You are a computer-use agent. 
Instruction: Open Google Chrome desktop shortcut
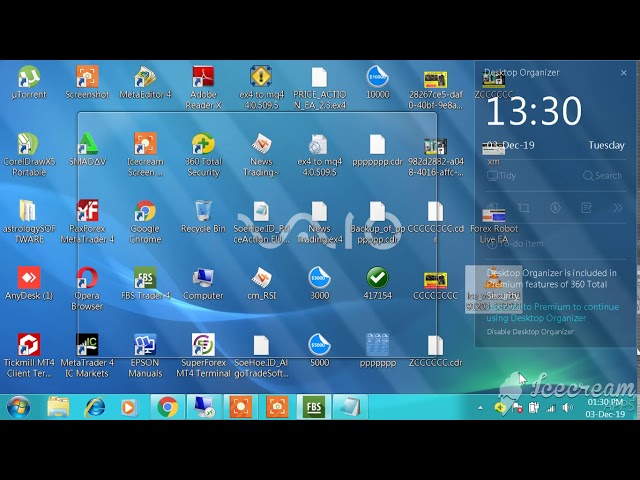click(145, 212)
